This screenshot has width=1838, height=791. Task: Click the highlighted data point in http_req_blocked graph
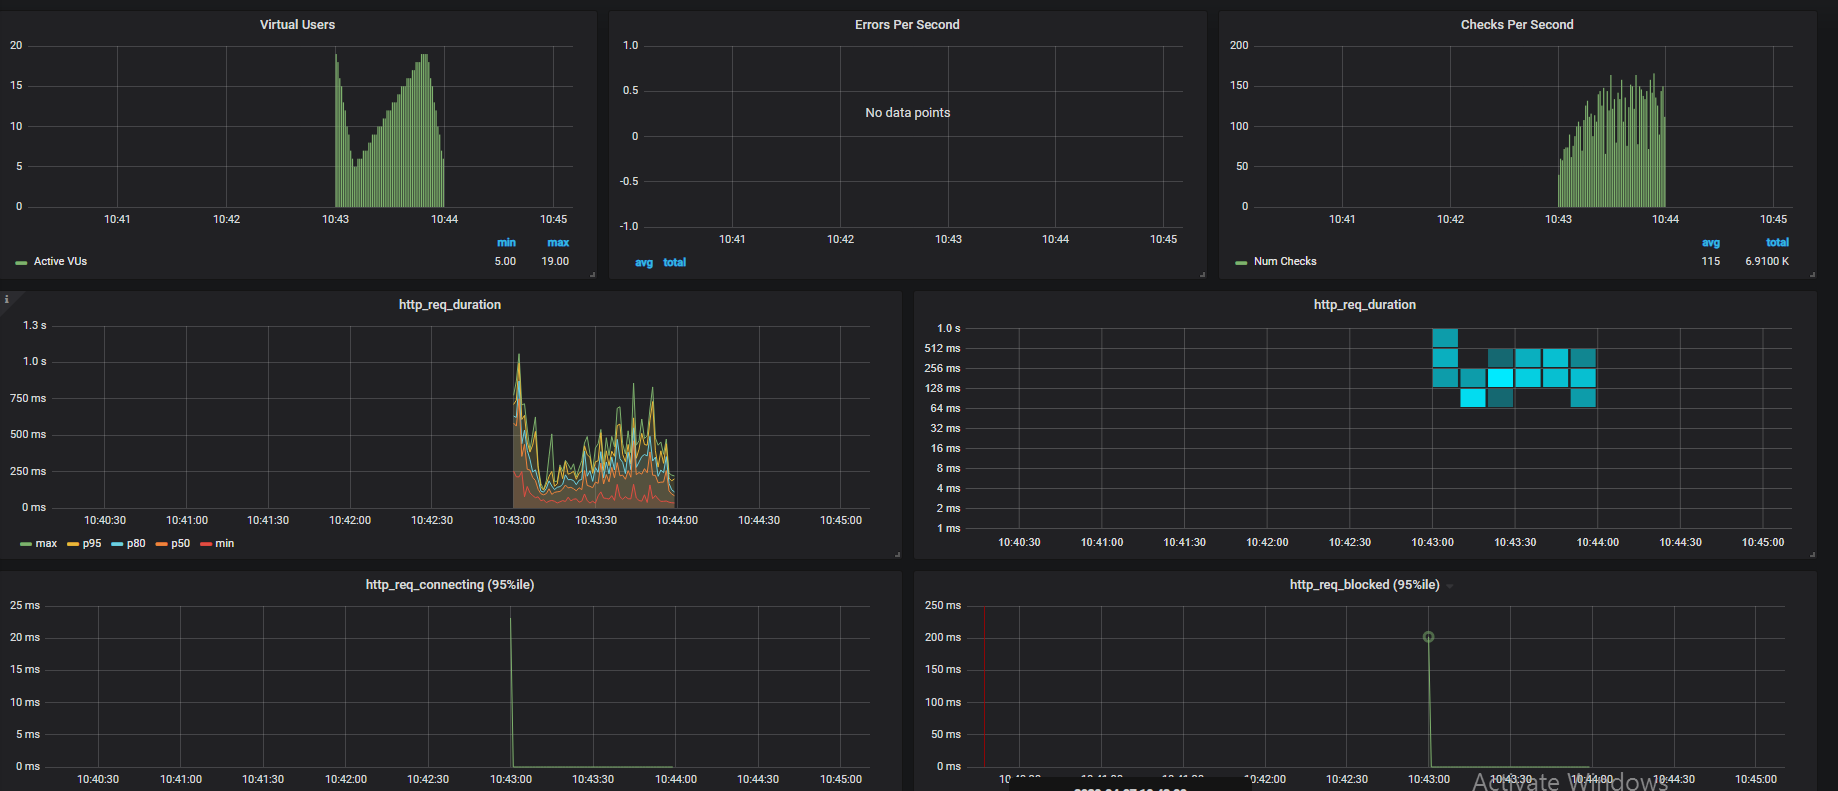pos(1428,637)
